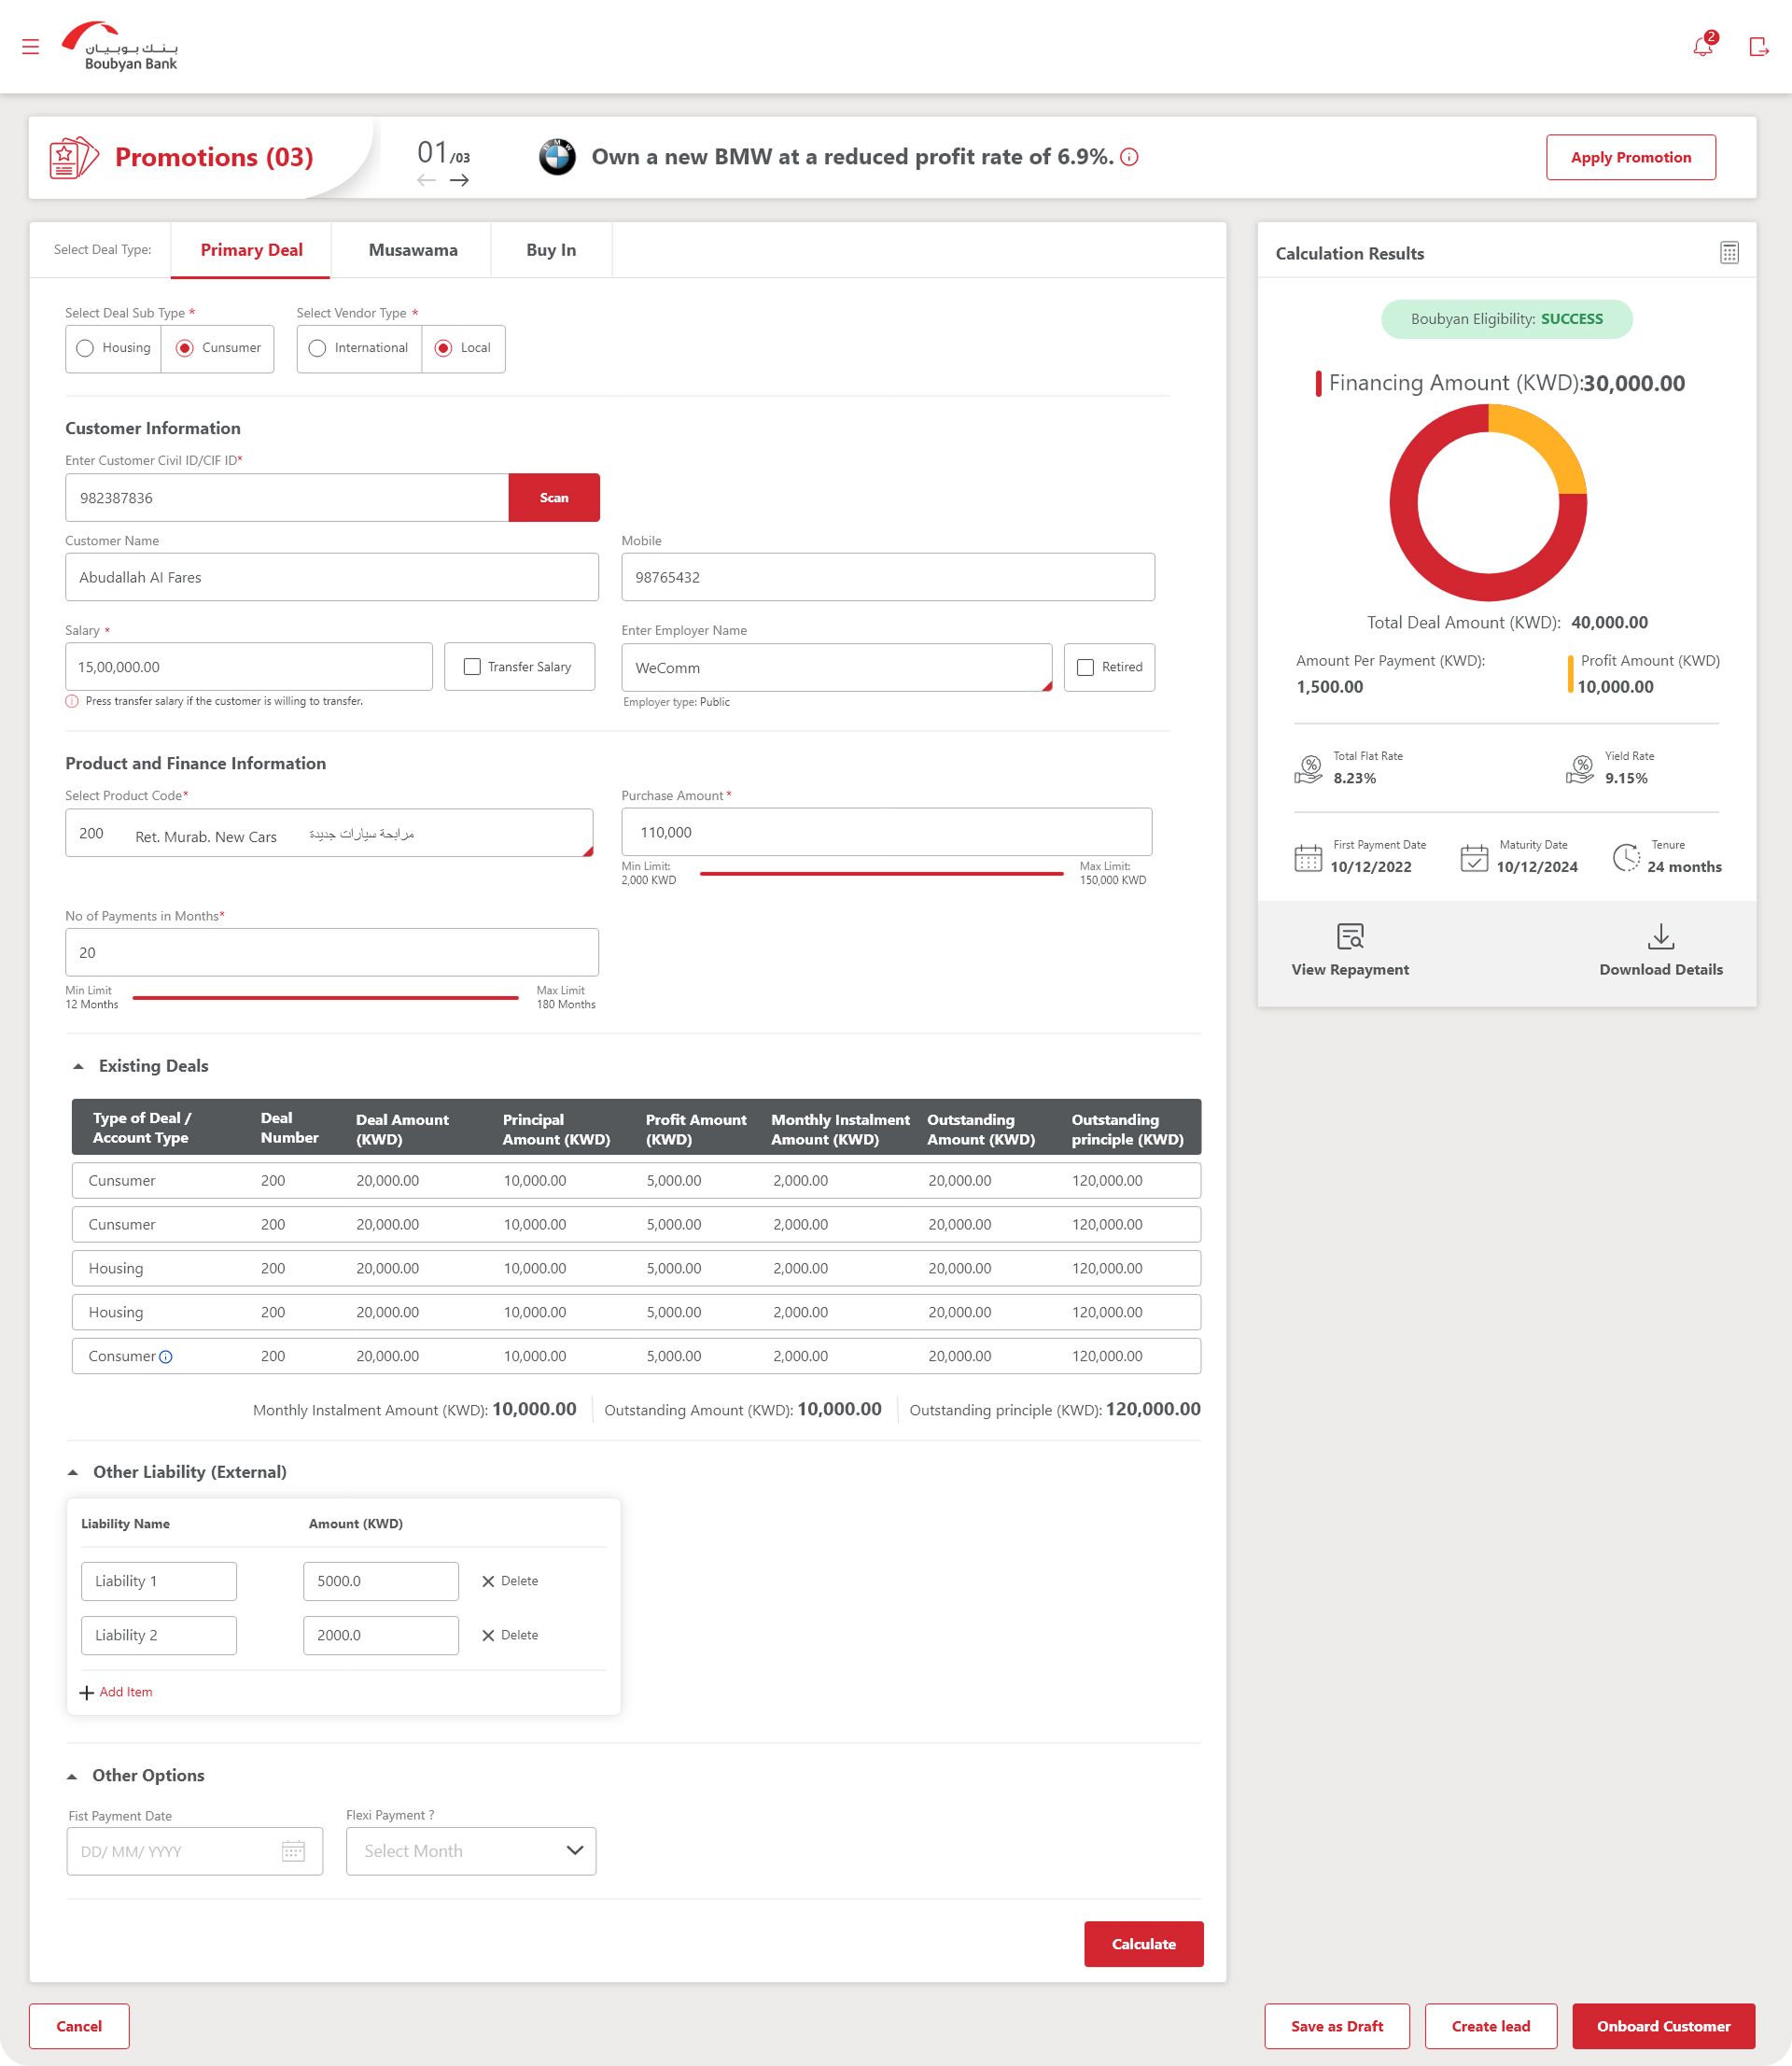
Task: Open calculator icon in Calculation Results
Action: [x=1729, y=253]
